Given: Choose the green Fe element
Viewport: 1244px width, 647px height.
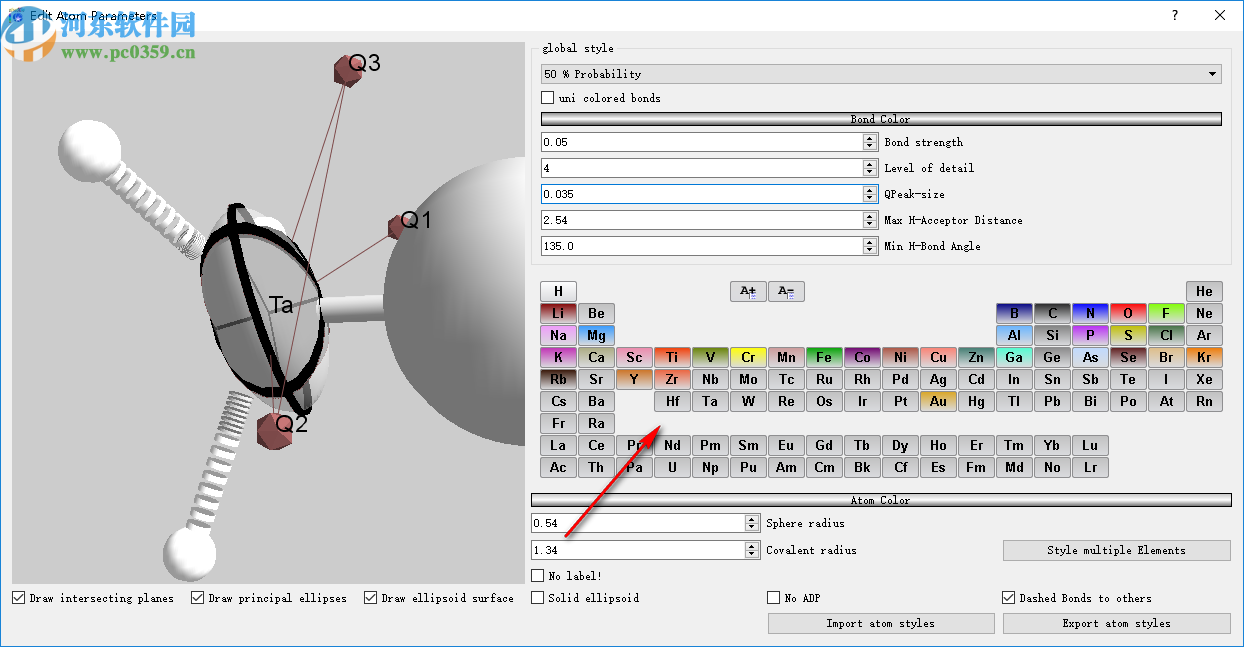Looking at the screenshot, I should point(824,357).
